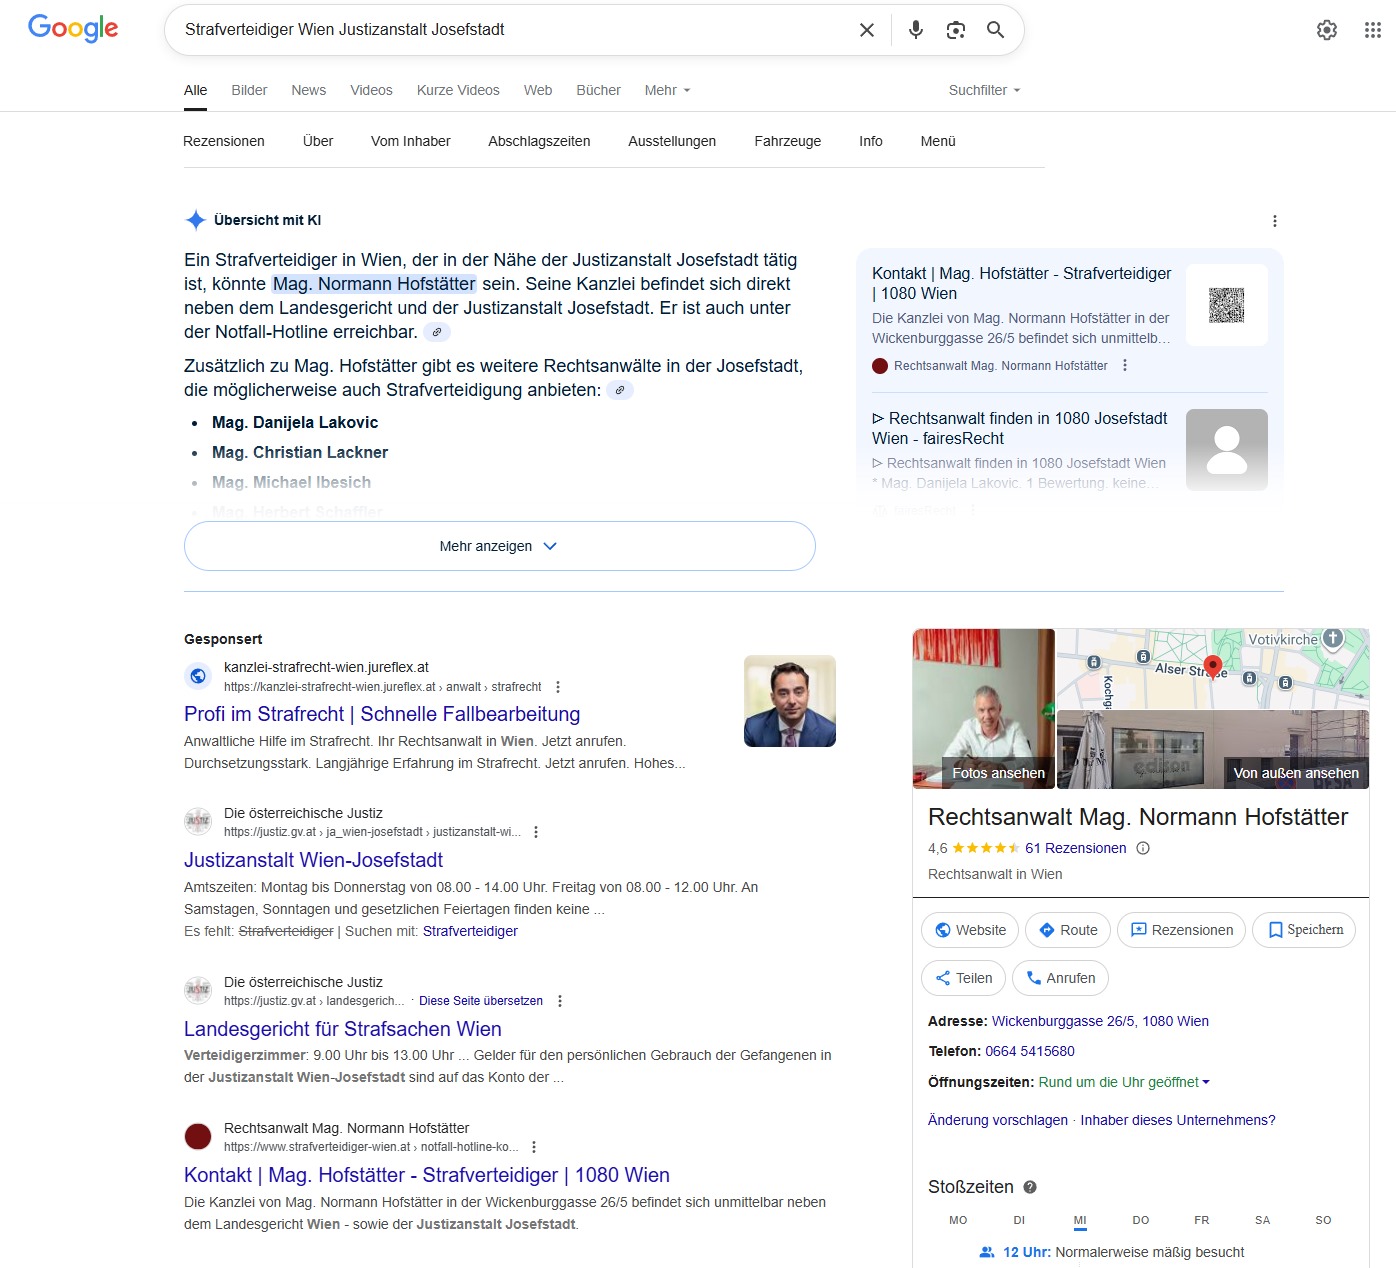Screen dimensions: 1396x1268
Task: Switch to the Bilder tab
Action: (x=249, y=90)
